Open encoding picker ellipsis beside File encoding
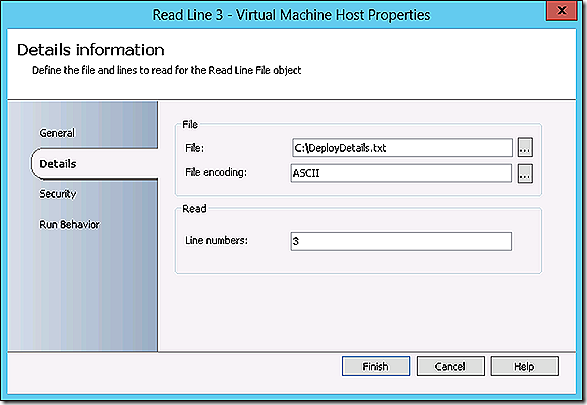 525,174
